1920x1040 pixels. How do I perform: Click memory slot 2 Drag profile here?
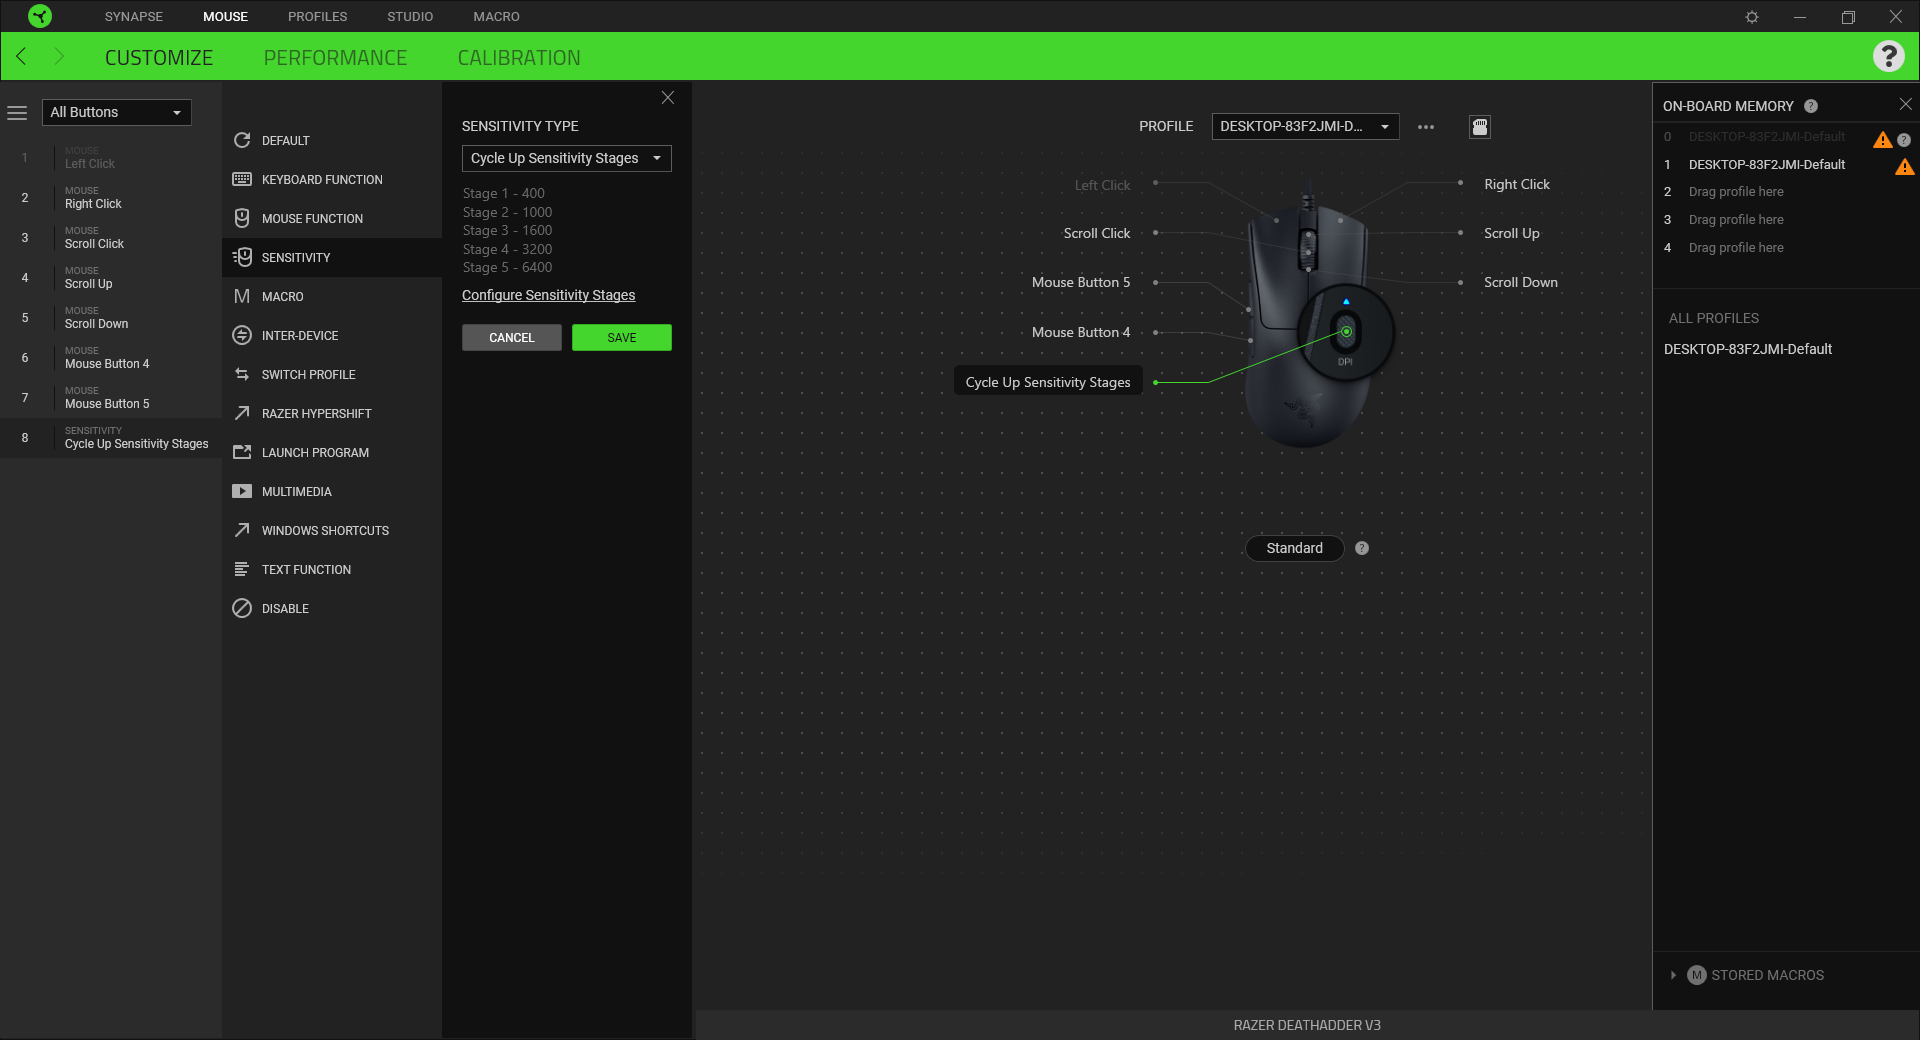pyautogui.click(x=1736, y=192)
